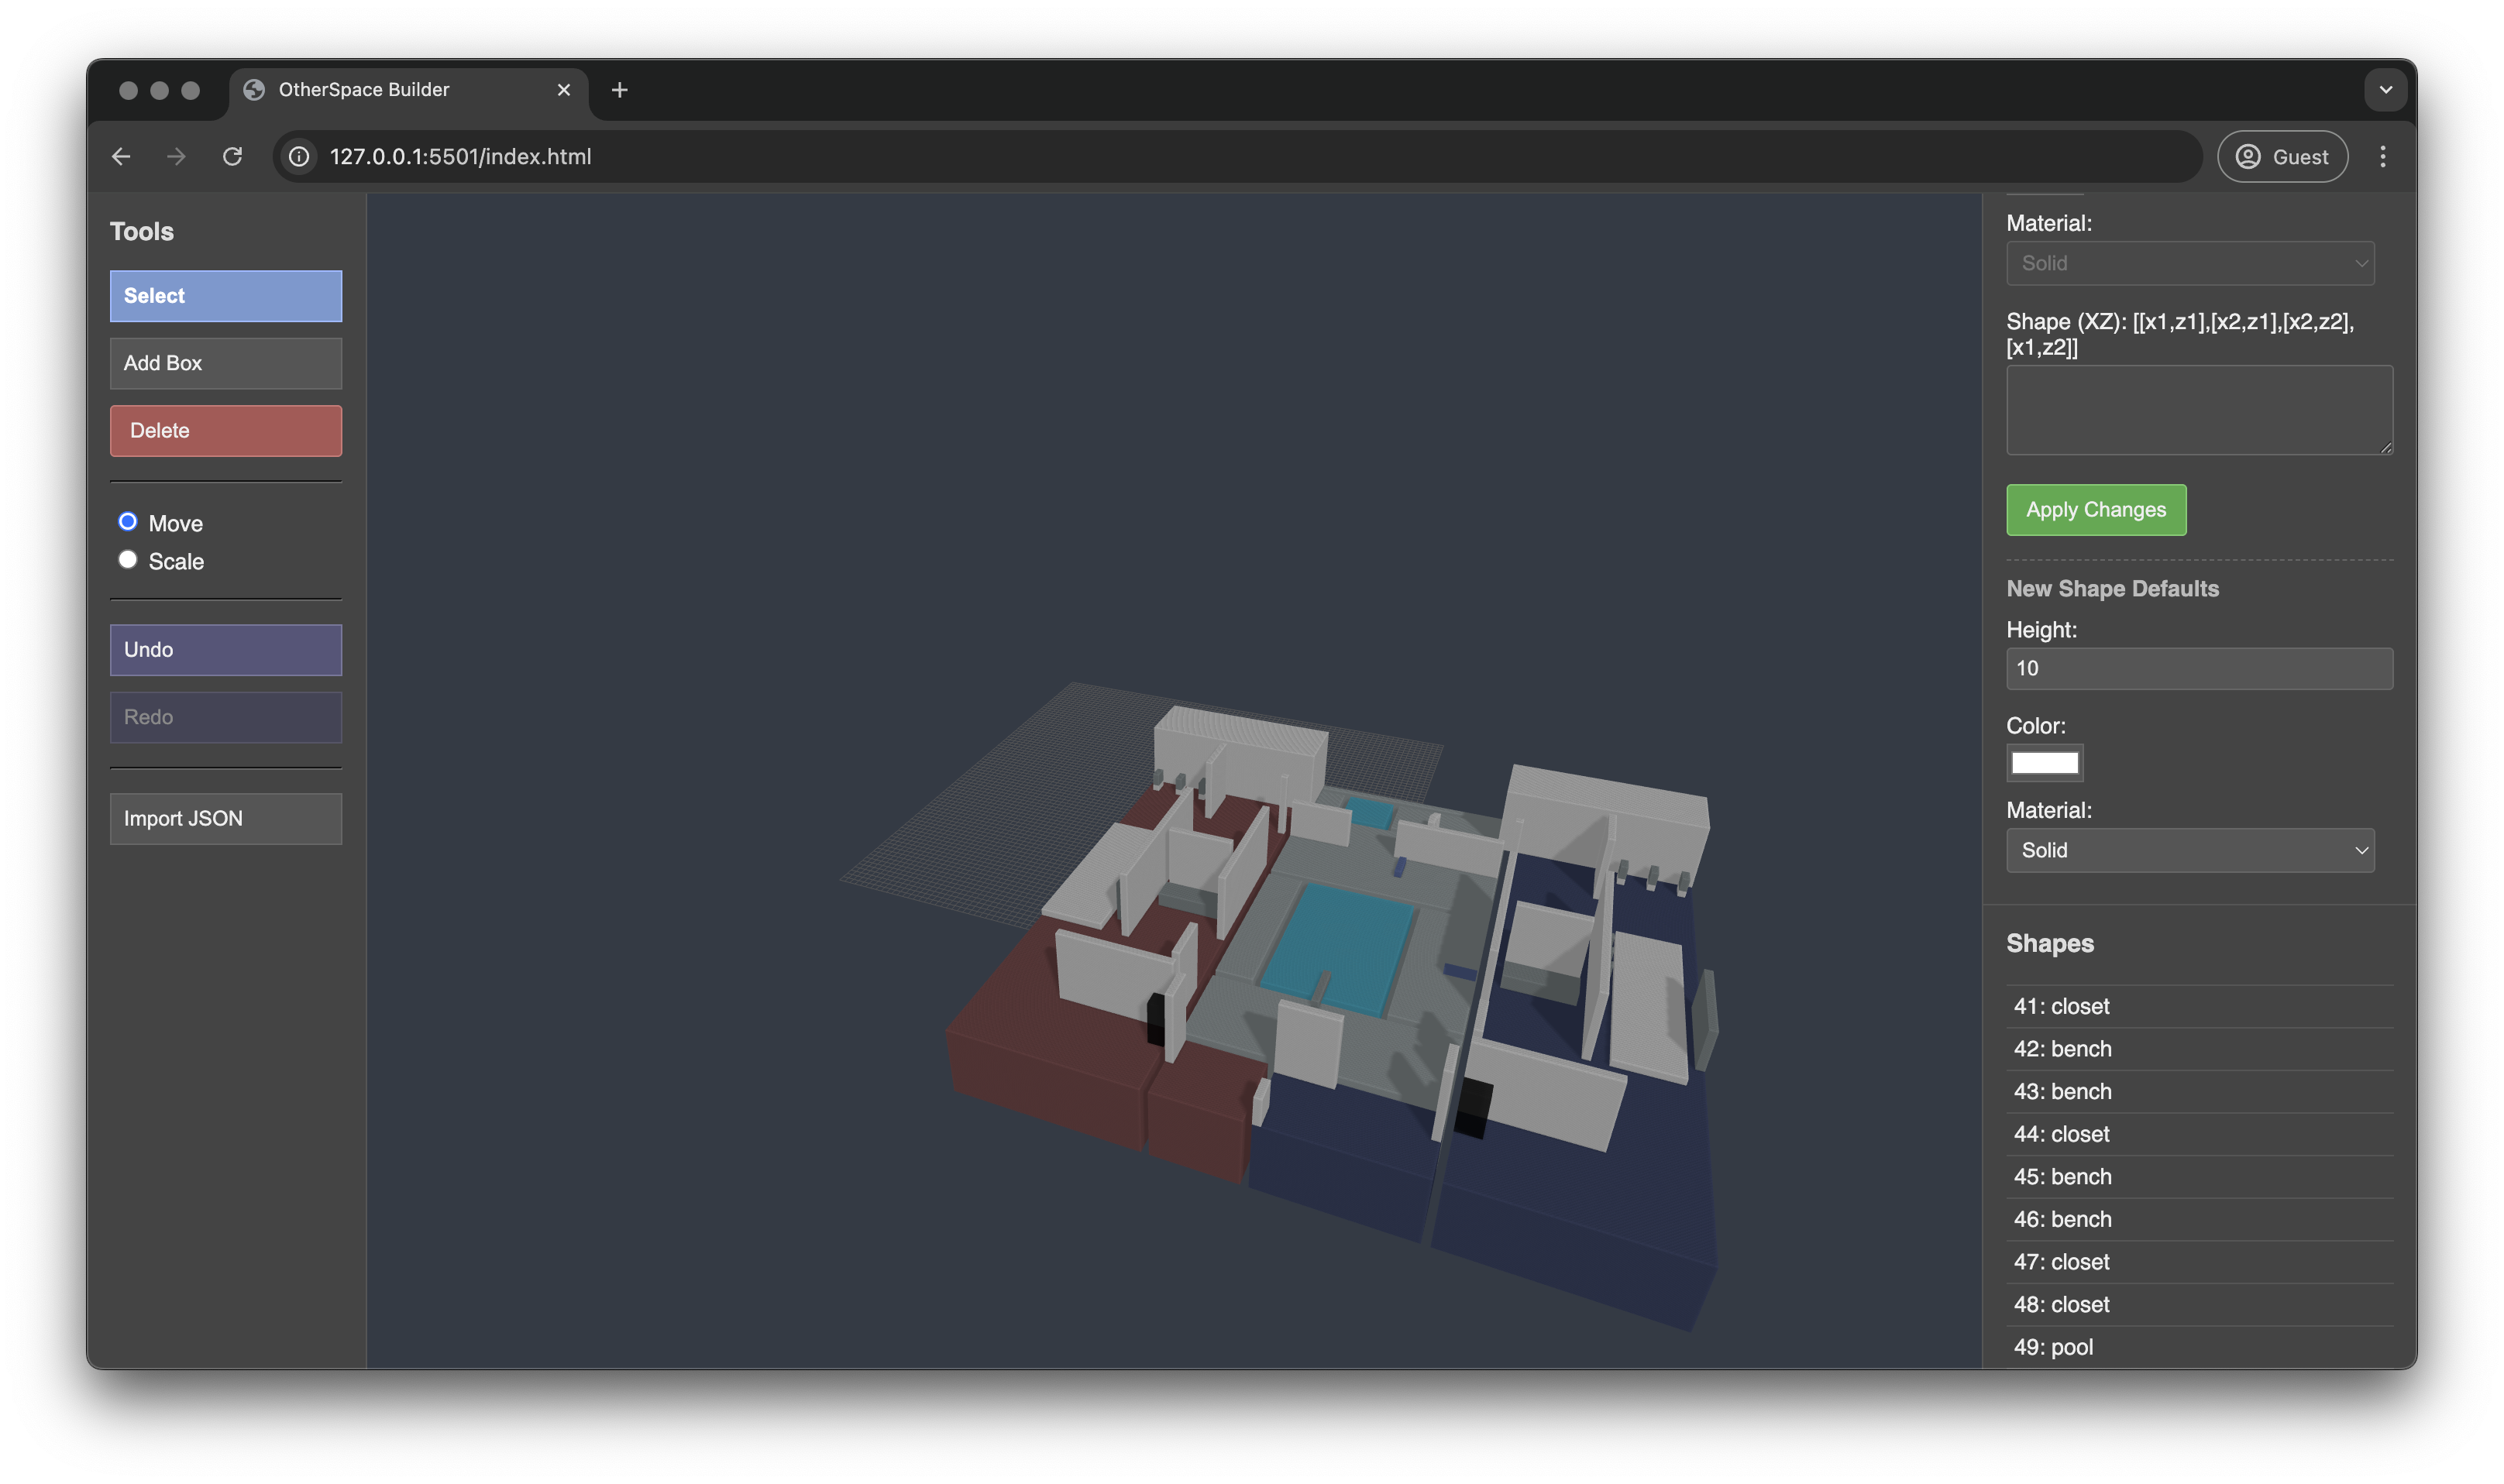
Task: Close the OtherSpace Builder tab
Action: pyautogui.click(x=564, y=90)
